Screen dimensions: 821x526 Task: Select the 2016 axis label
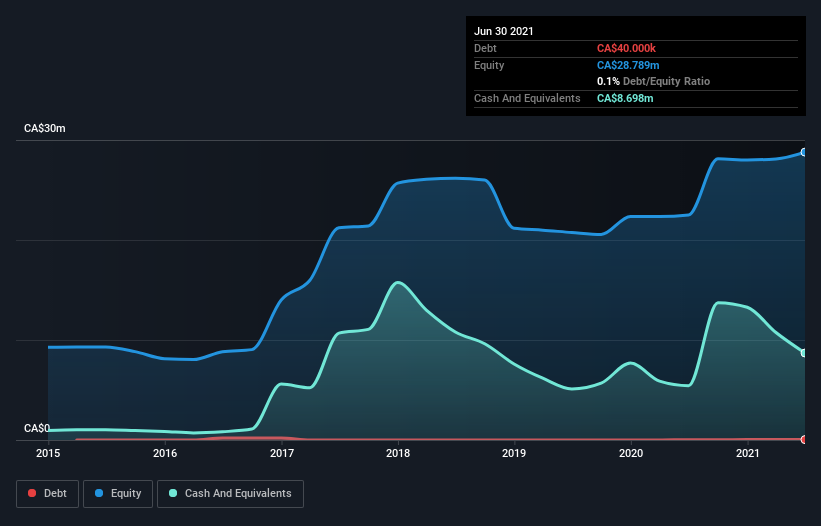click(165, 453)
